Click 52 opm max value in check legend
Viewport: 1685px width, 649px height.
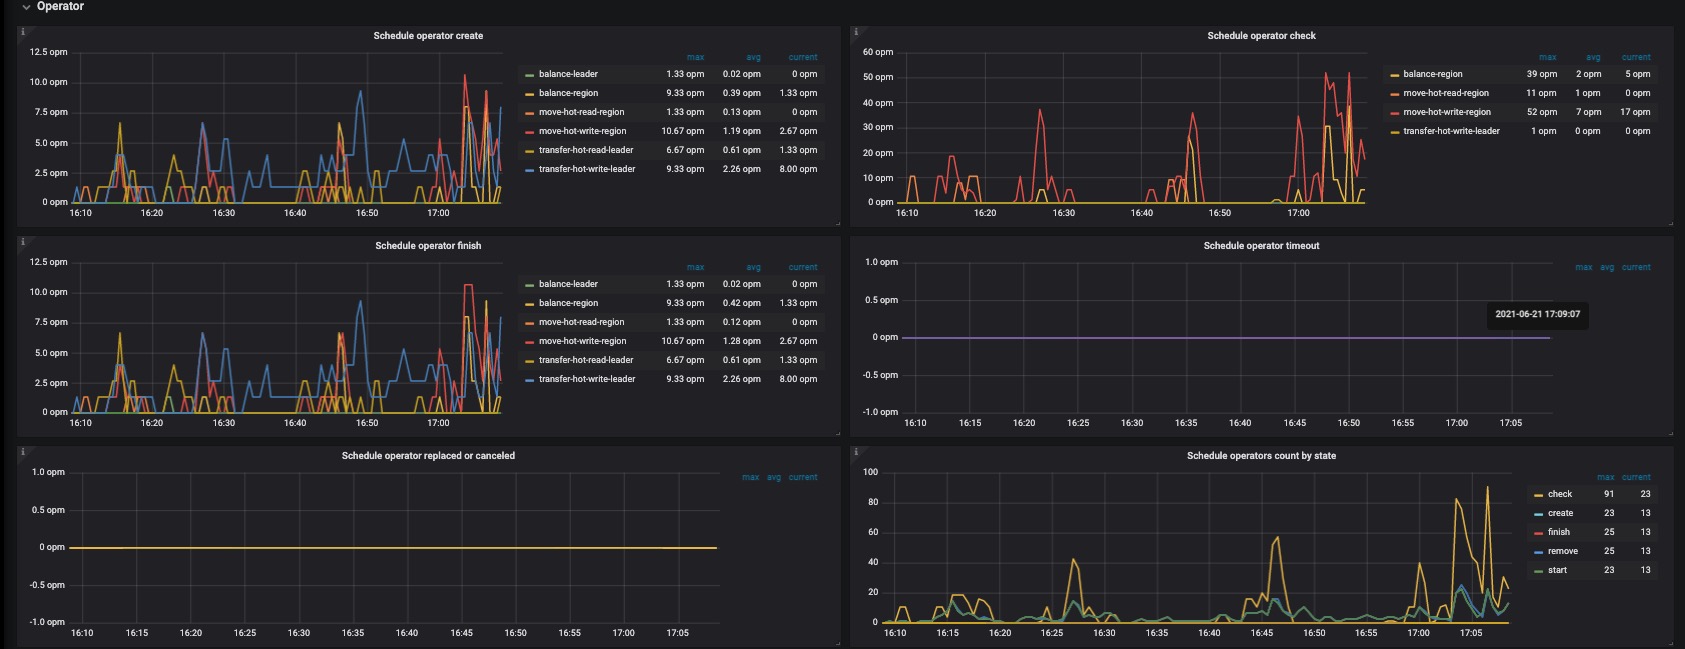pyautogui.click(x=1541, y=112)
